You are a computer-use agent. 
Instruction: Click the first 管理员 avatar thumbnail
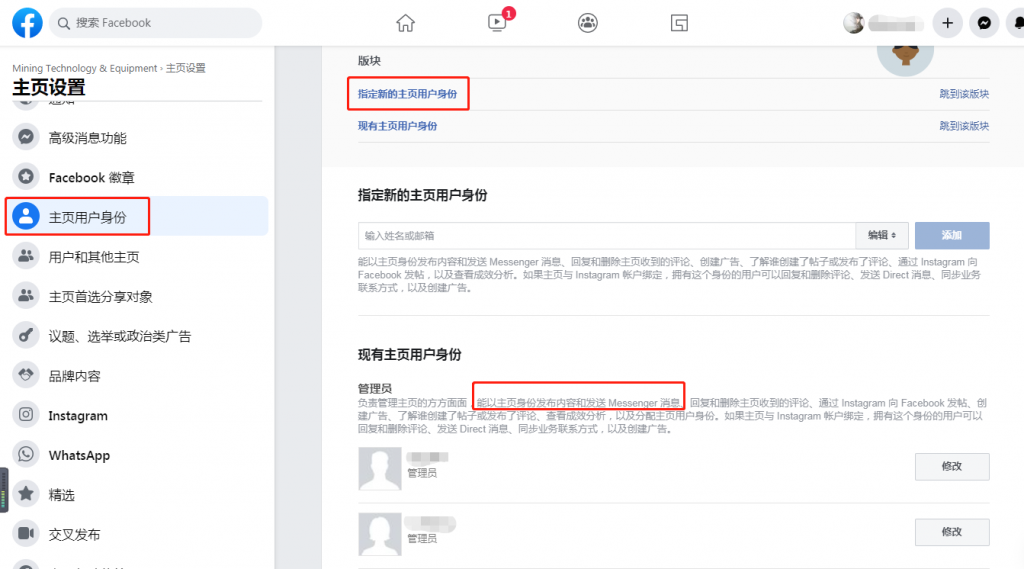tap(379, 468)
